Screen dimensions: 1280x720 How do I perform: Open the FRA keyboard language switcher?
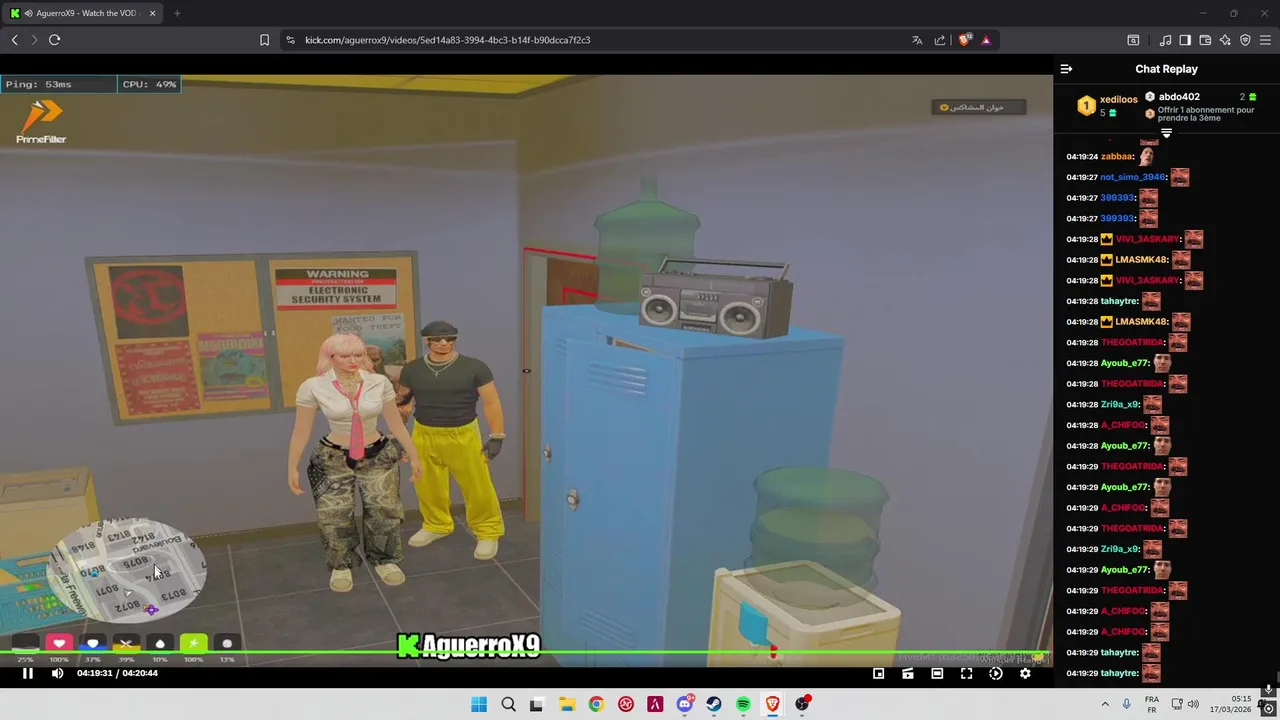pos(1152,704)
